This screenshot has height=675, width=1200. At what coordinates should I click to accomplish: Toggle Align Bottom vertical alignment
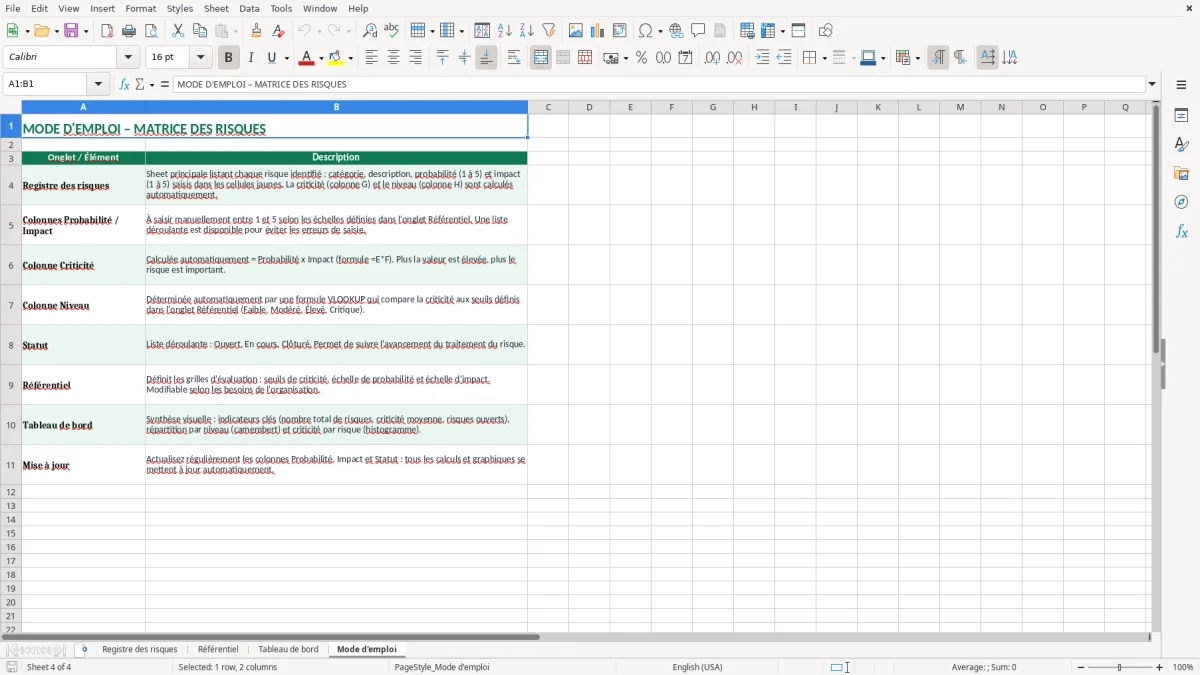point(486,58)
